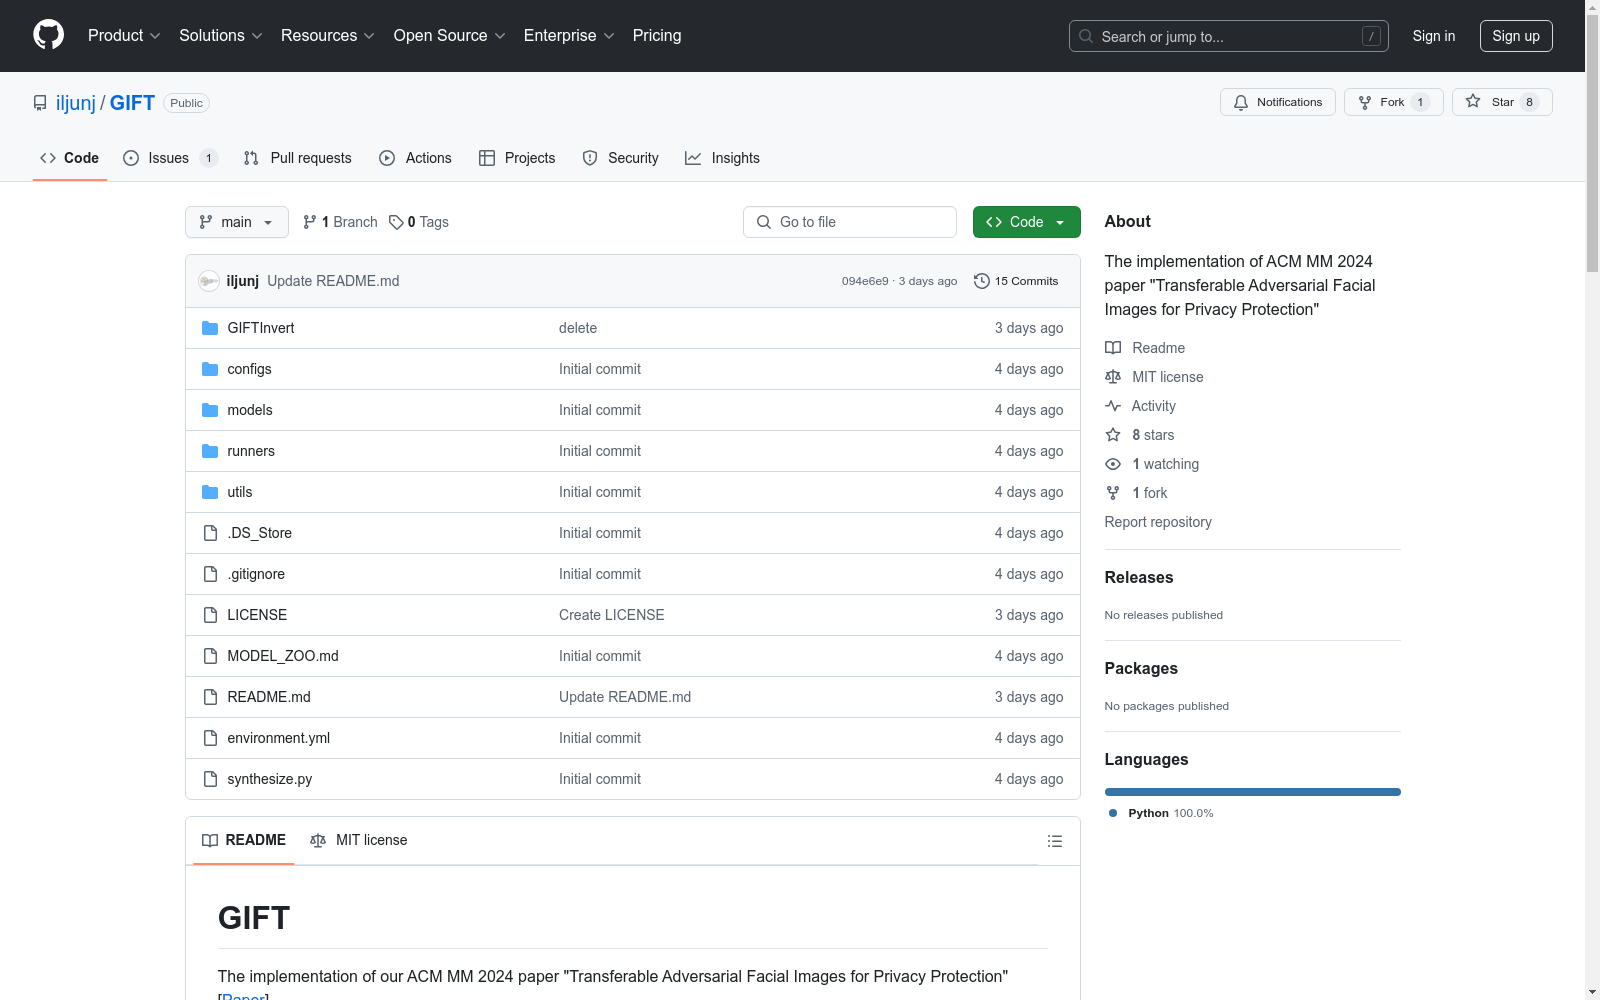Click the GIFTInvert folder icon
Image resolution: width=1600 pixels, height=1000 pixels.
[210, 328]
